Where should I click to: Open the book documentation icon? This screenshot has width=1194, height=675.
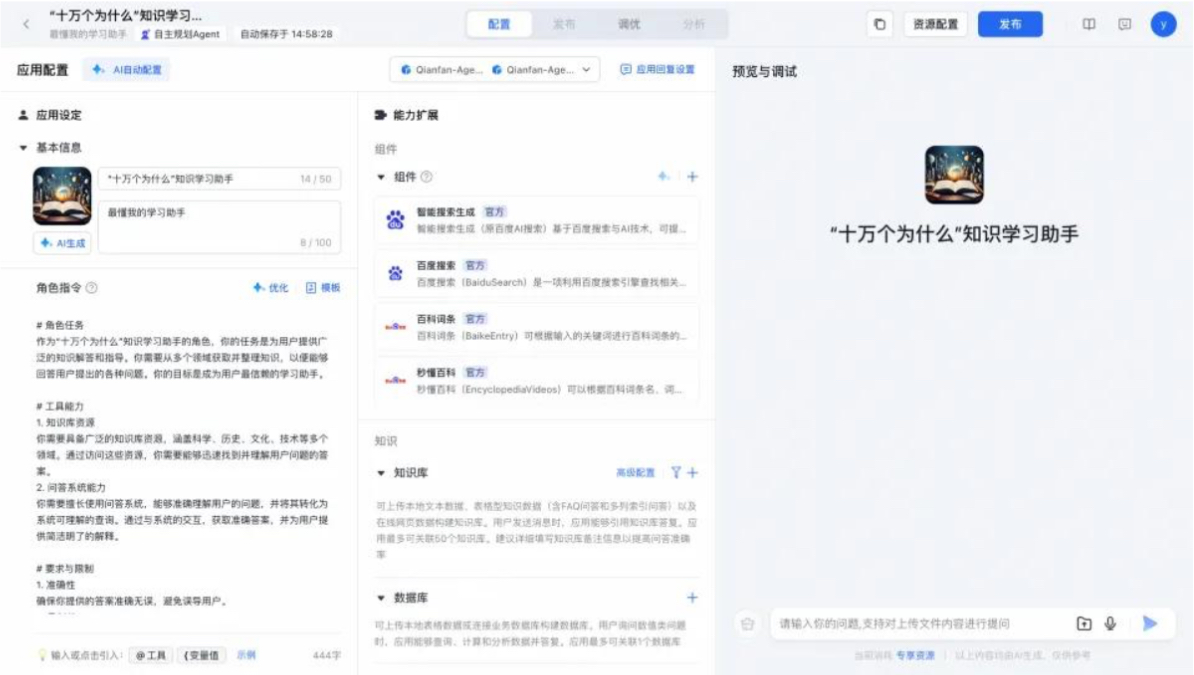pos(1089,24)
